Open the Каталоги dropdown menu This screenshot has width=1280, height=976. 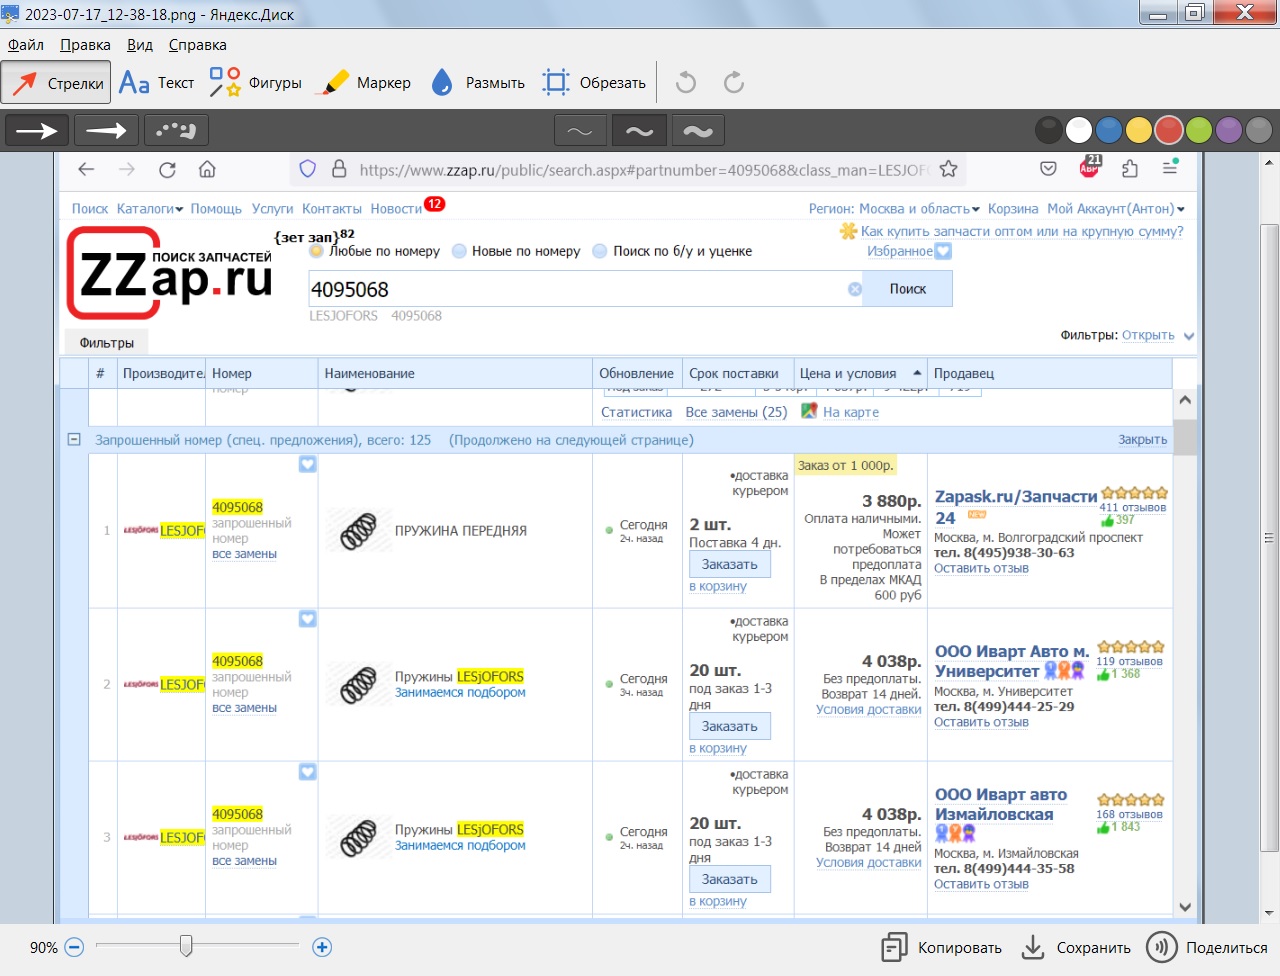coord(150,208)
